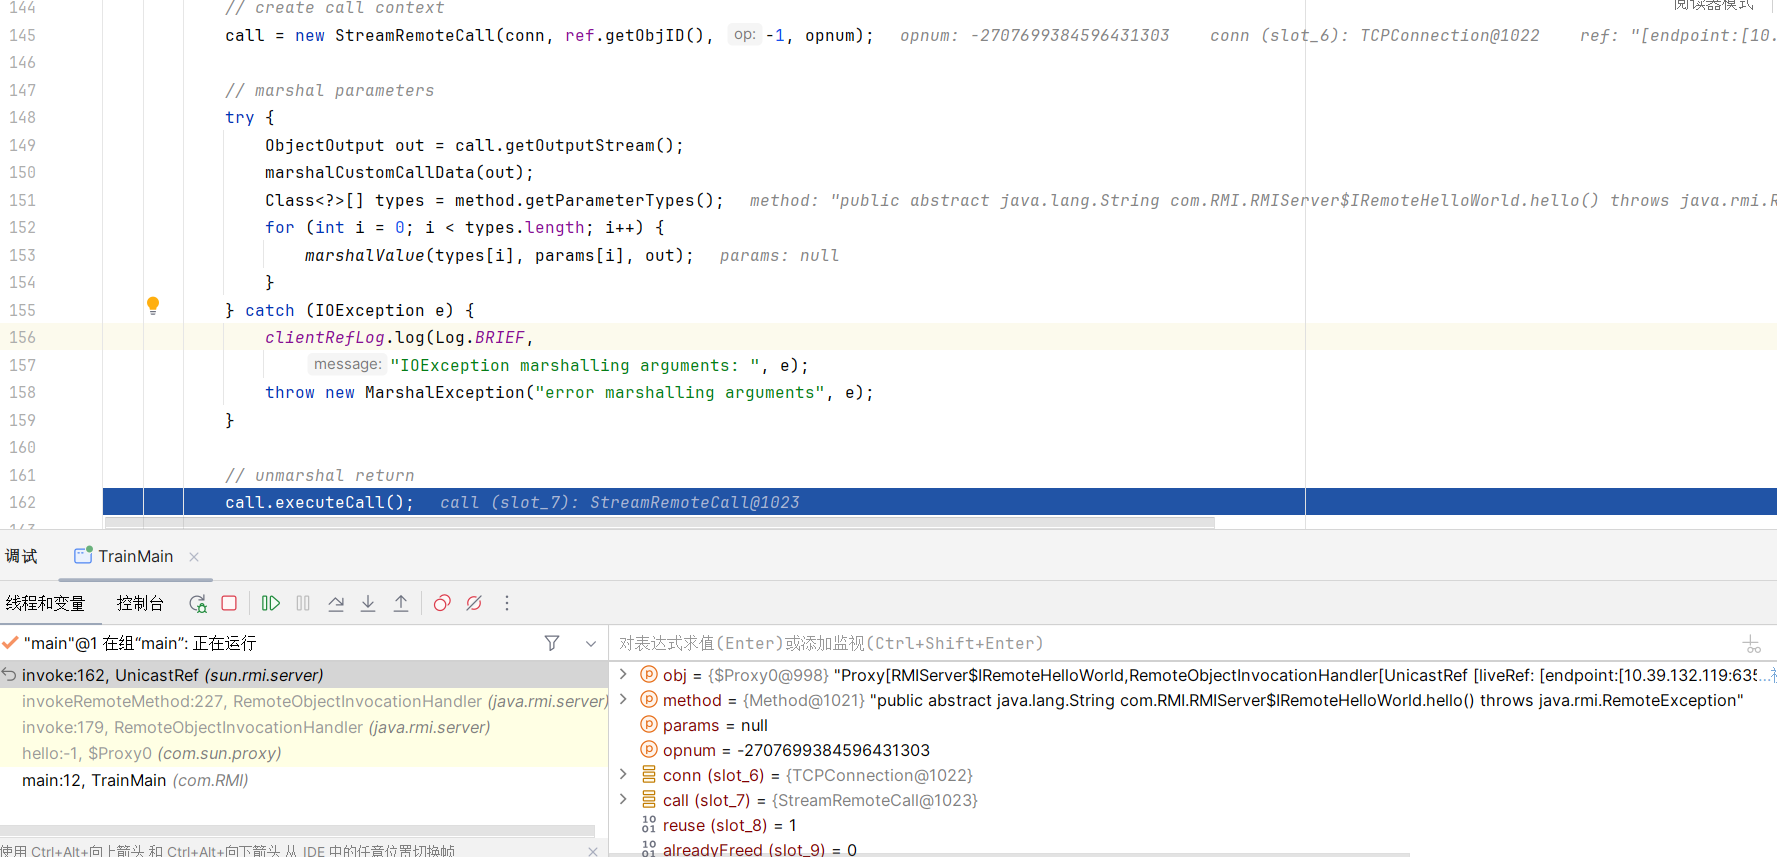Click line number 162 in gutter
The height and width of the screenshot is (857, 1777).
pos(22,502)
